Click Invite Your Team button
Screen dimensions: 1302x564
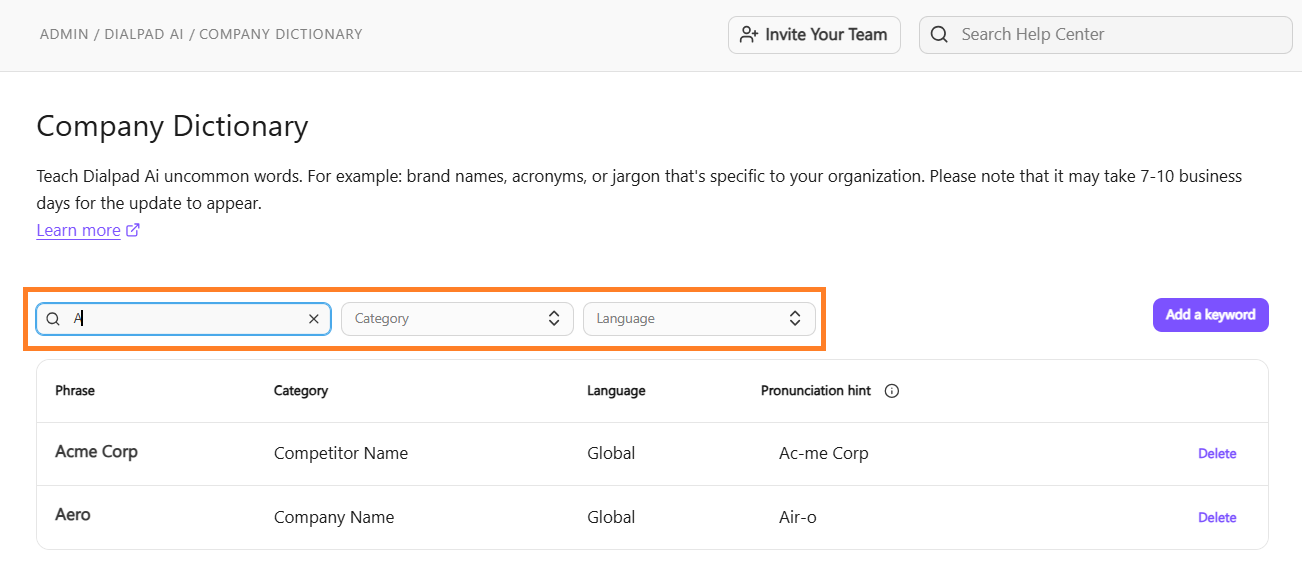coord(814,34)
